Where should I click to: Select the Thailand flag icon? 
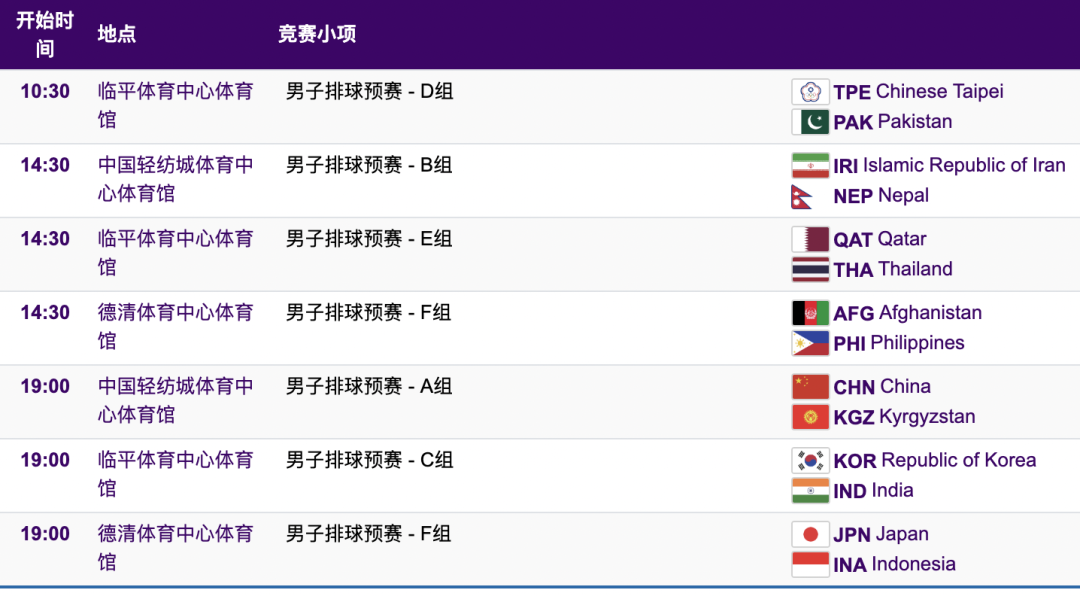810,269
